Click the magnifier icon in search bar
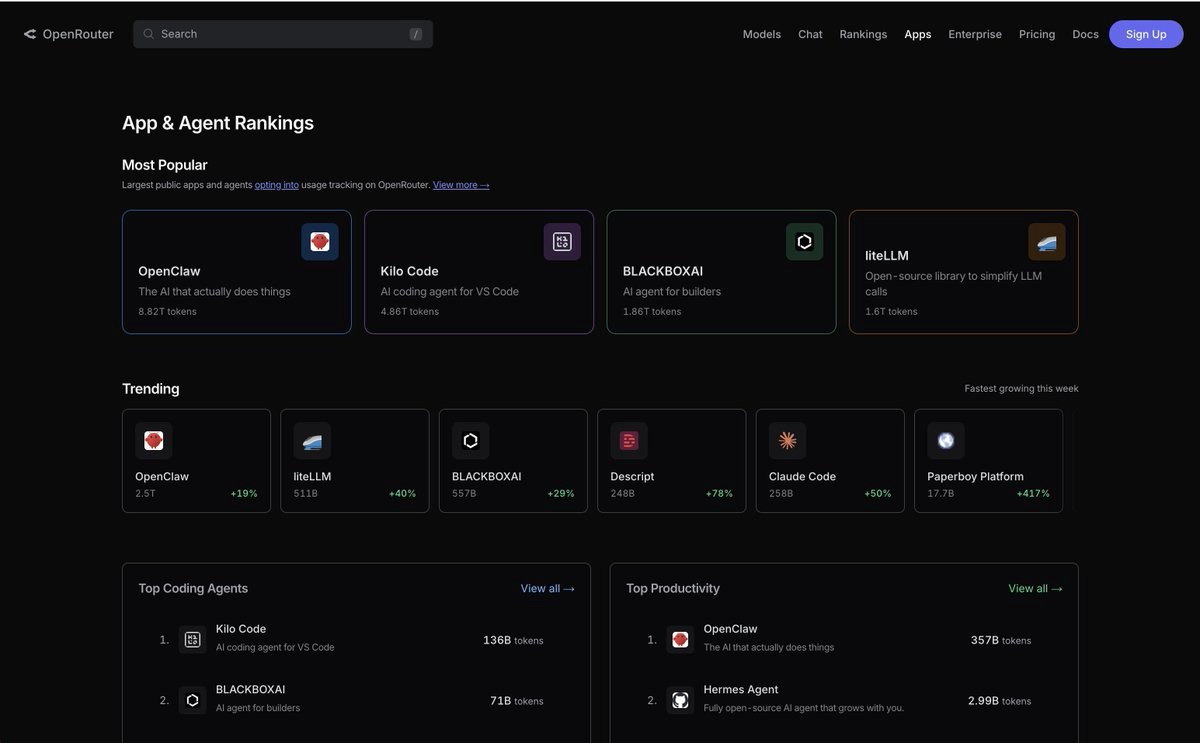Image resolution: width=1200 pixels, height=743 pixels. click(149, 34)
